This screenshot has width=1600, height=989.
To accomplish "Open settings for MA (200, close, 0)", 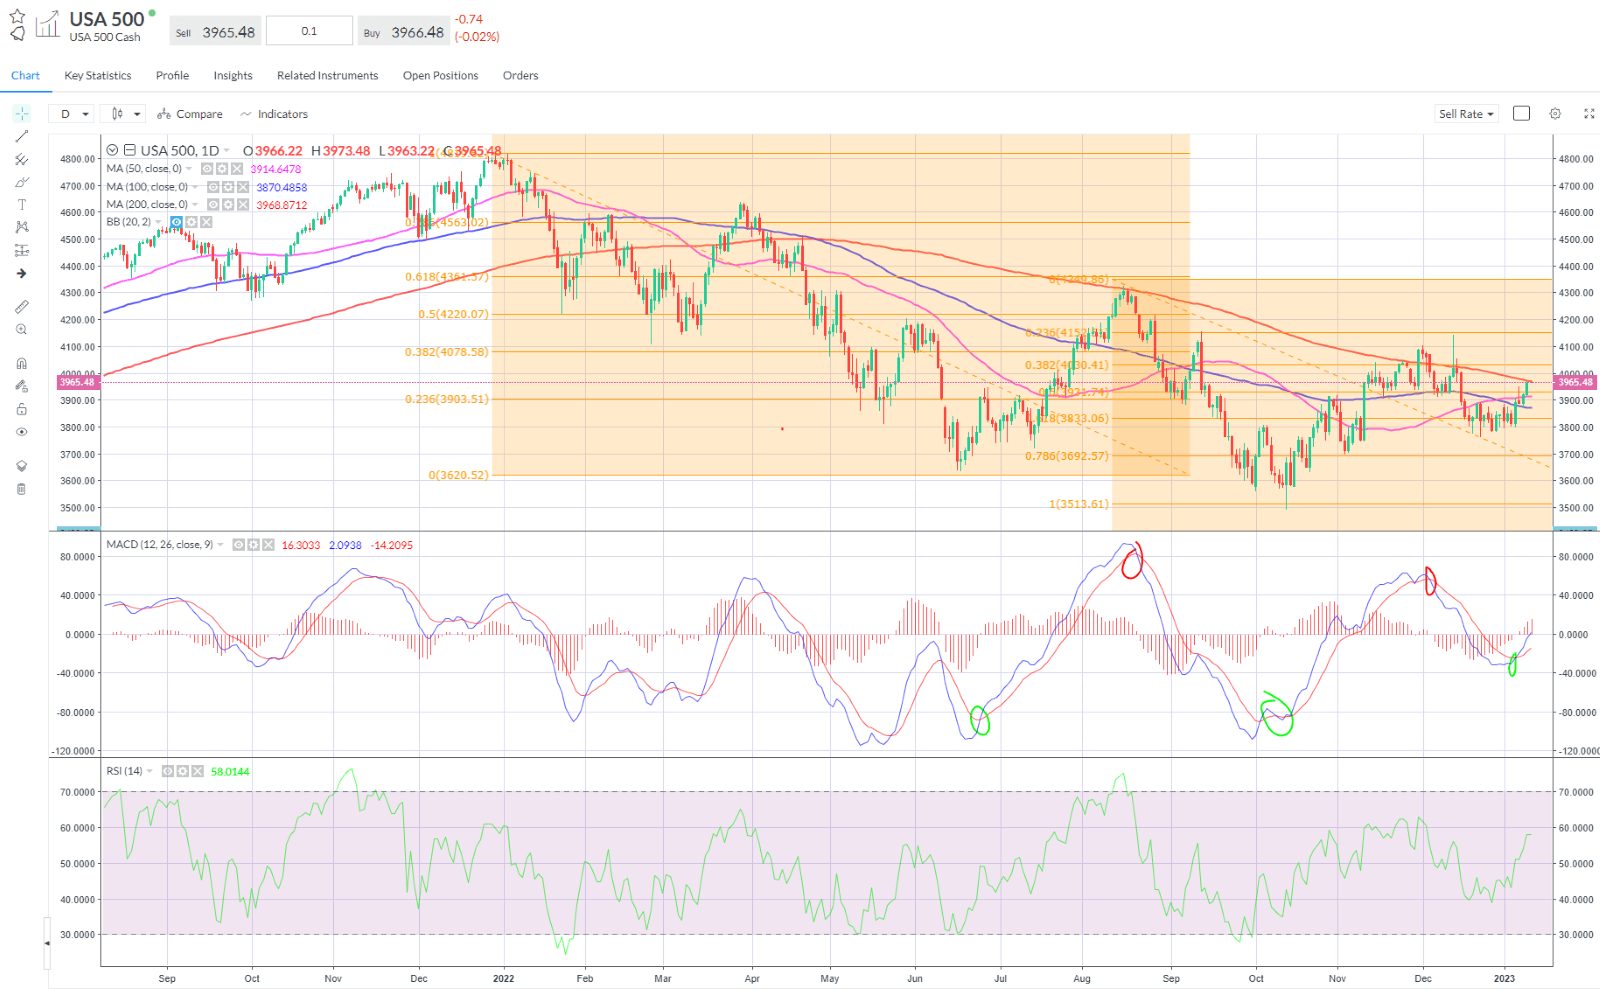I will 228,205.
